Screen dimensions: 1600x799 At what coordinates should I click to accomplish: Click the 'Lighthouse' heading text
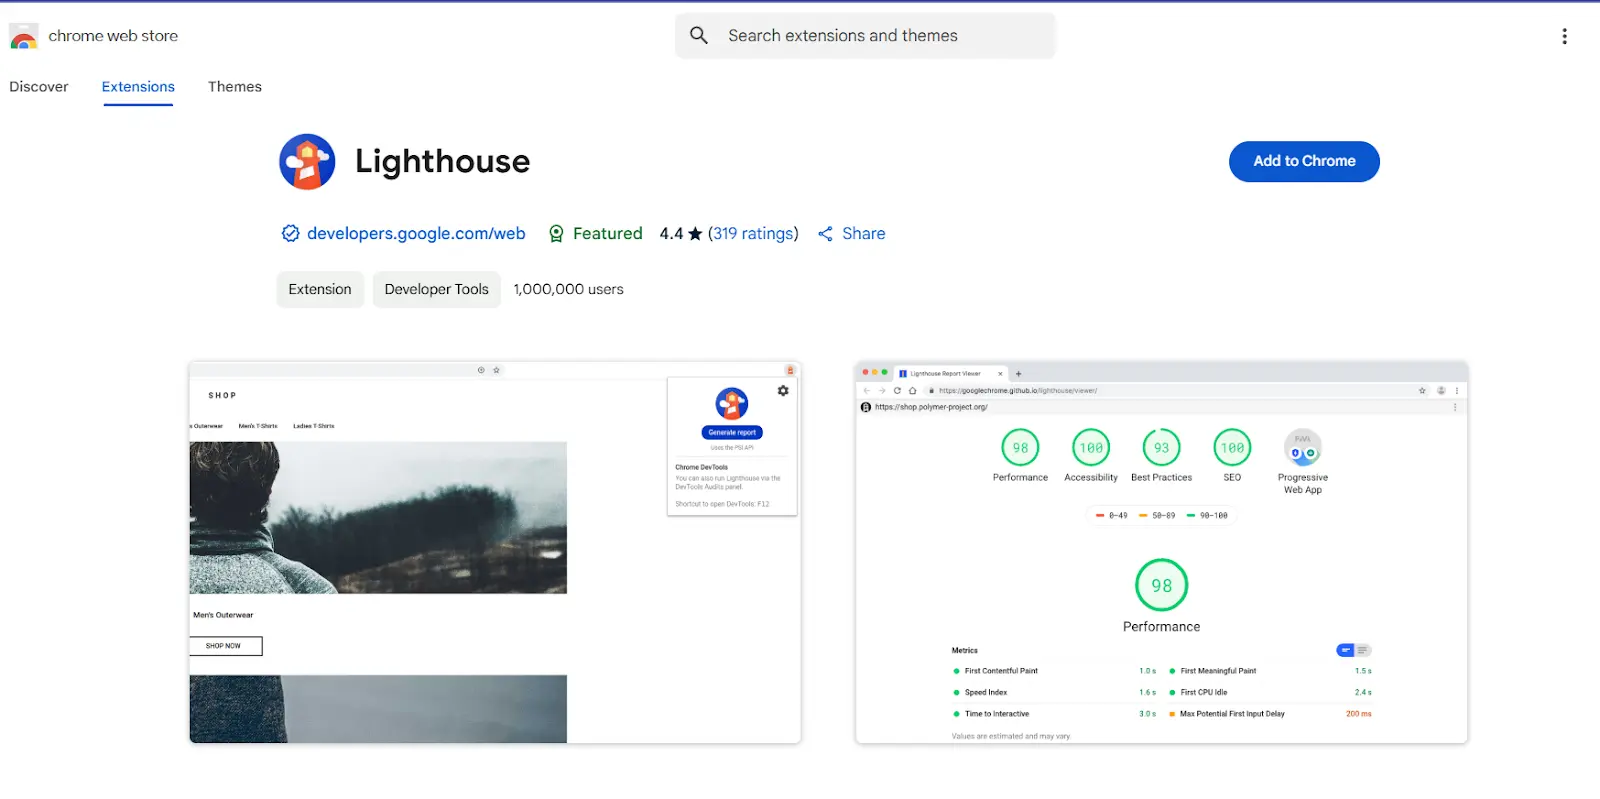click(442, 161)
